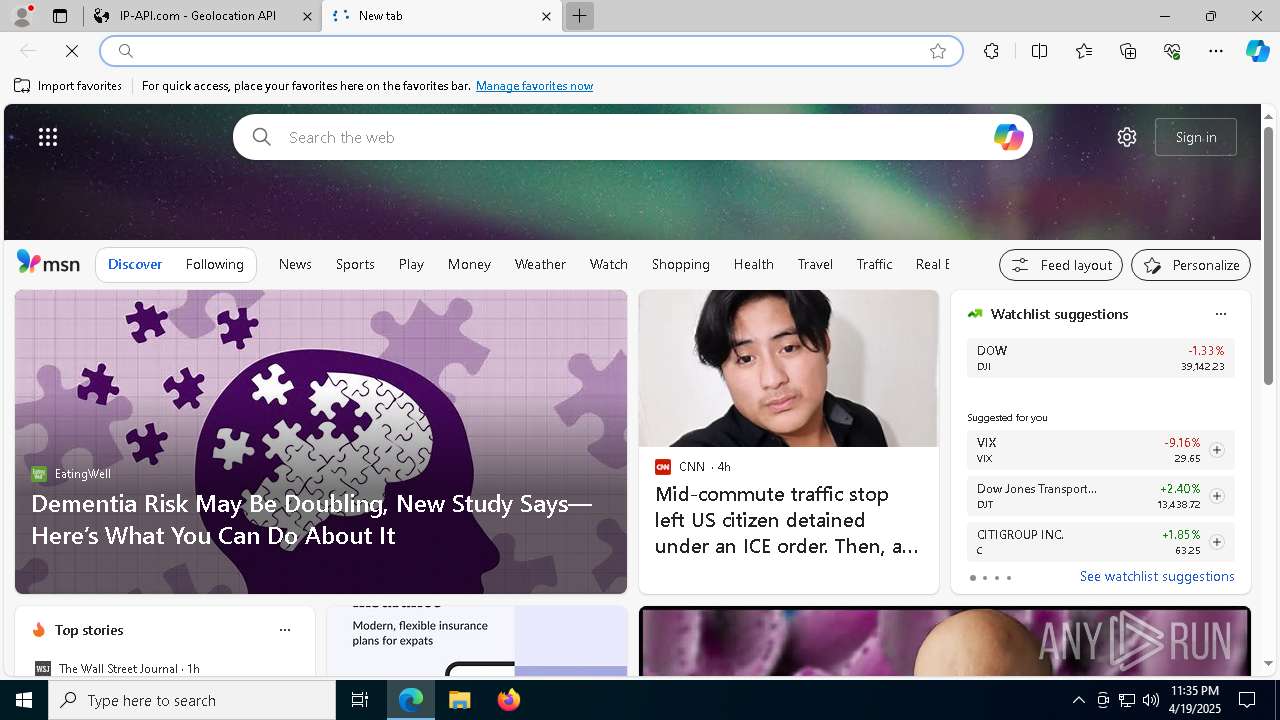Open the News category
Viewport: 1280px width, 720px height.
tap(295, 264)
